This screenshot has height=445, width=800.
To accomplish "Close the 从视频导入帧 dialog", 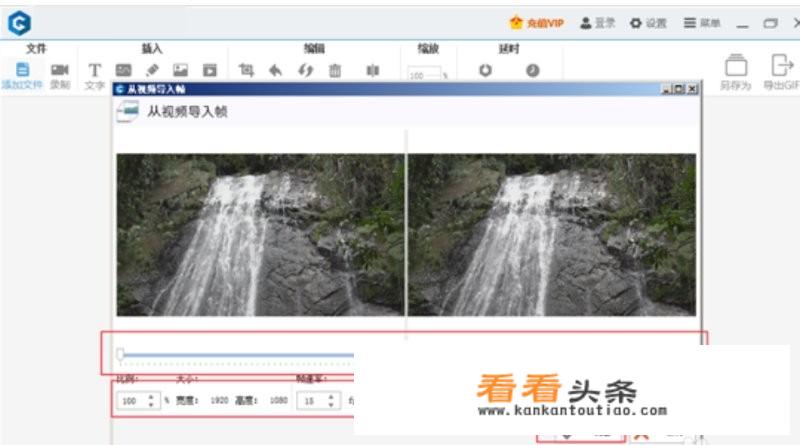I will [x=692, y=89].
